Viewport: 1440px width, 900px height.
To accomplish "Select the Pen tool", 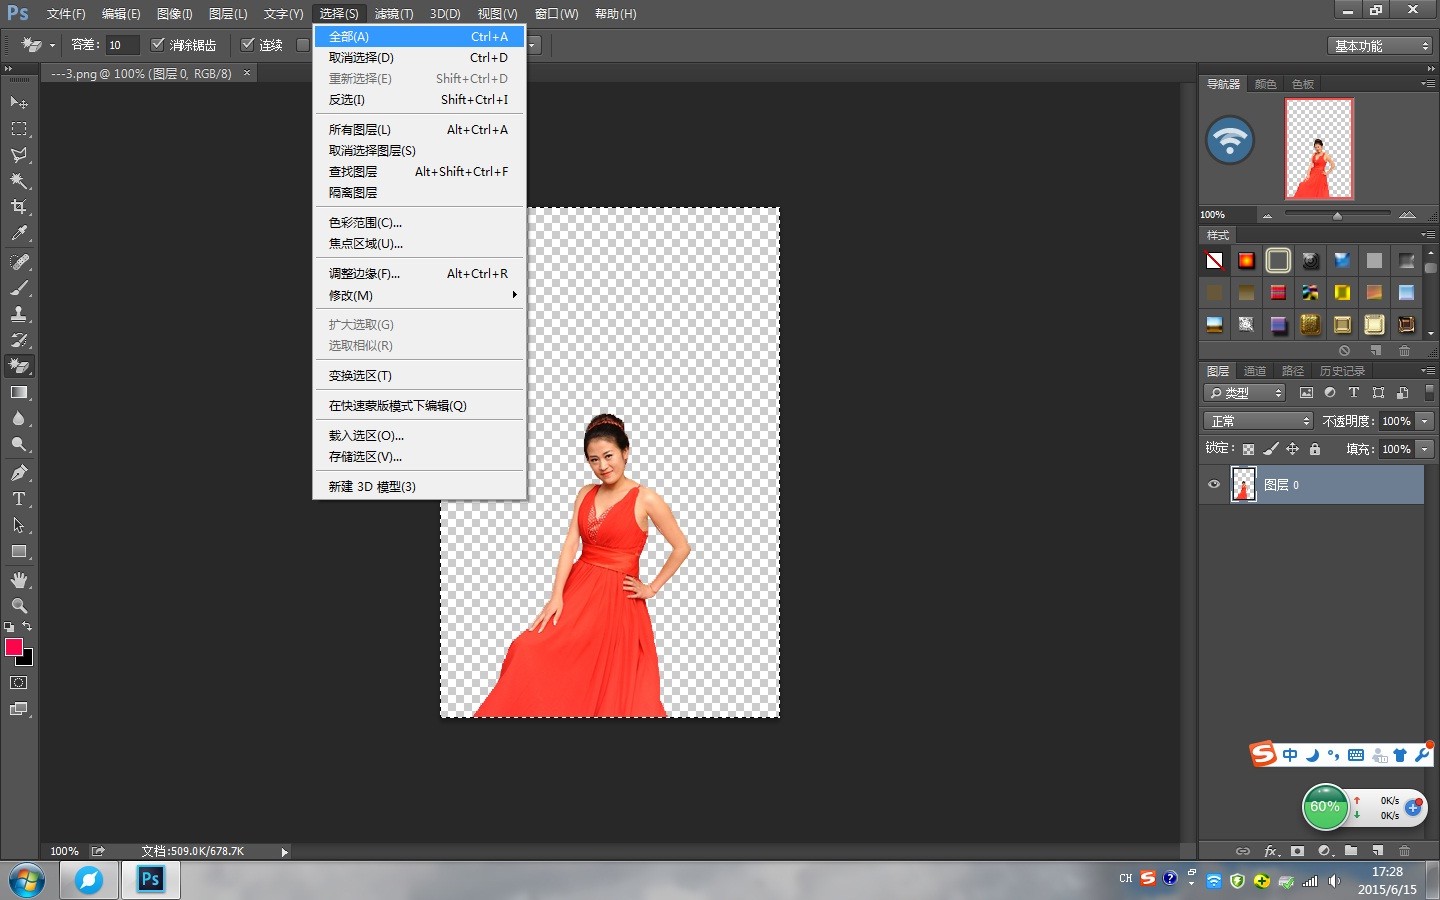I will 19,473.
